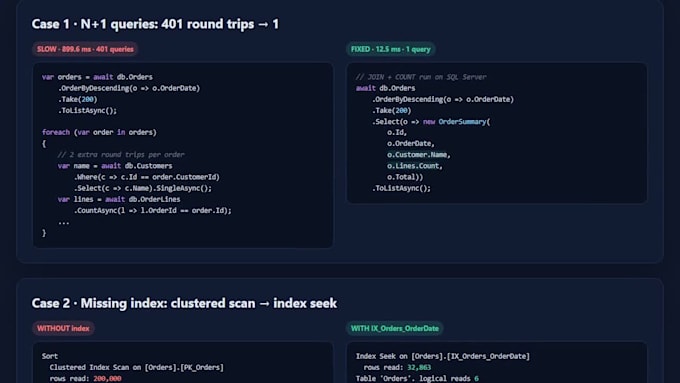The image size is (680, 383).
Task: Click the line ".CountAsync(l => l.OrderId == order.Id);"
Action: (x=153, y=210)
